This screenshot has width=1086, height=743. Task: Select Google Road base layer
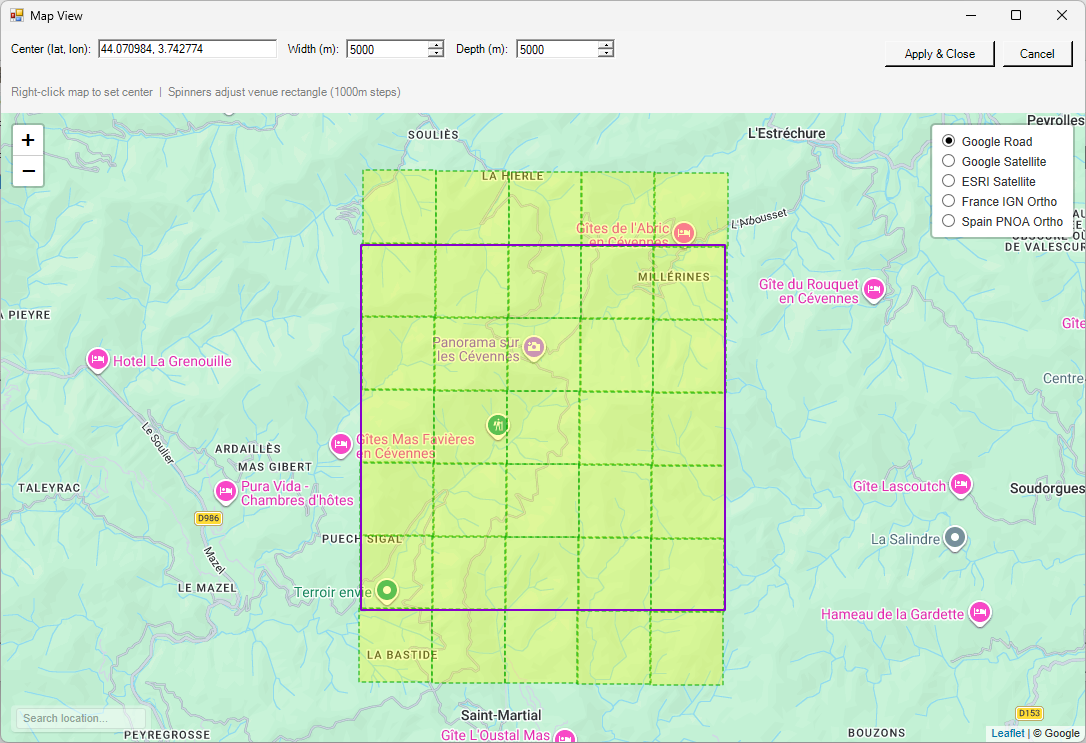pos(949,141)
